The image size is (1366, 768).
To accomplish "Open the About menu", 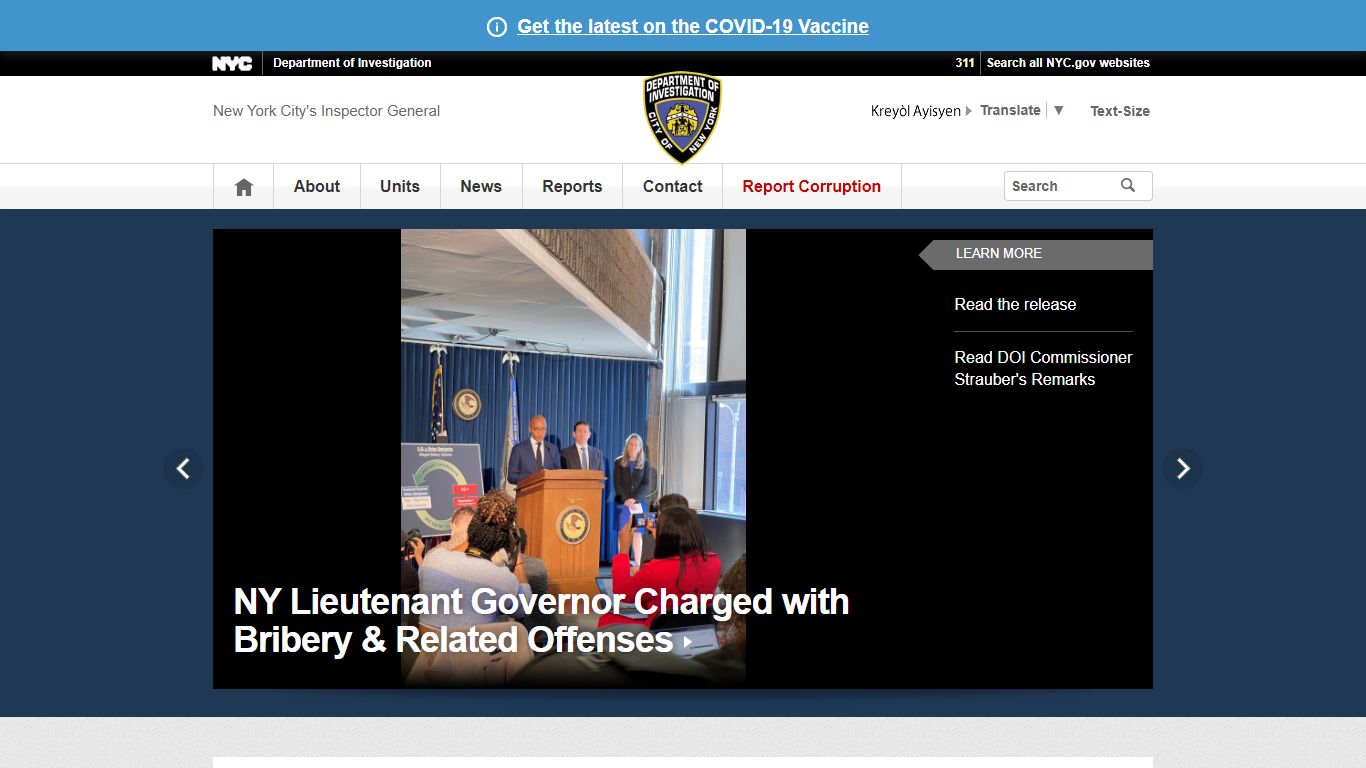I will click(x=317, y=186).
